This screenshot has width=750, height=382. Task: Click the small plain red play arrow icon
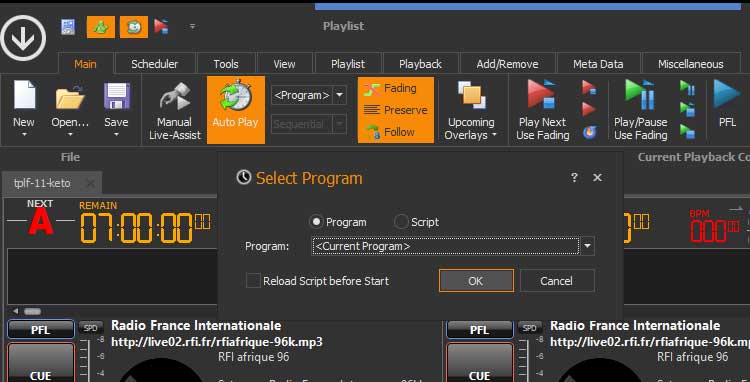tap(589, 110)
